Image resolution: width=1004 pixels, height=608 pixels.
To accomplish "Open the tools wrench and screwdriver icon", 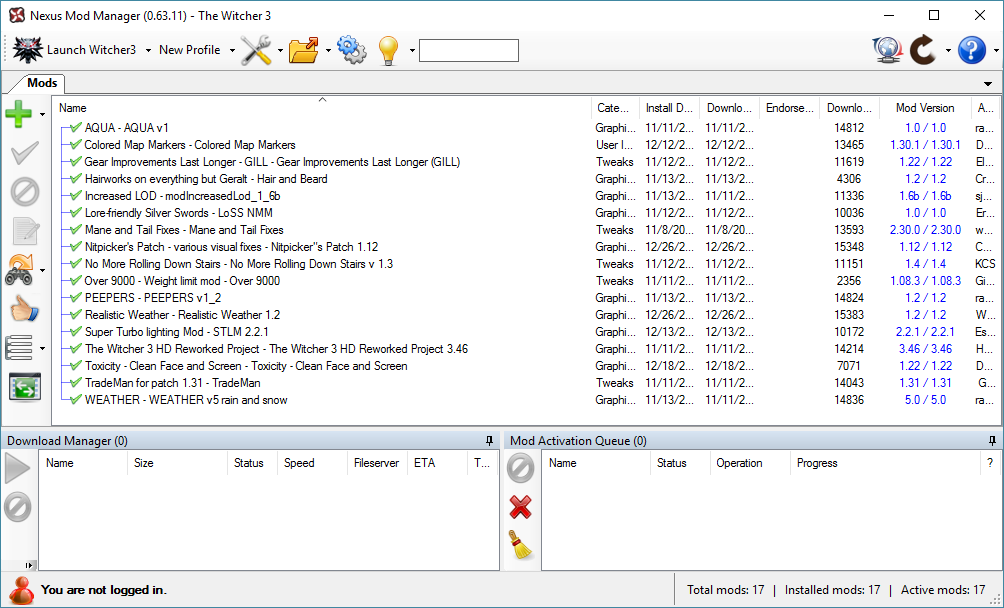I will 256,50.
